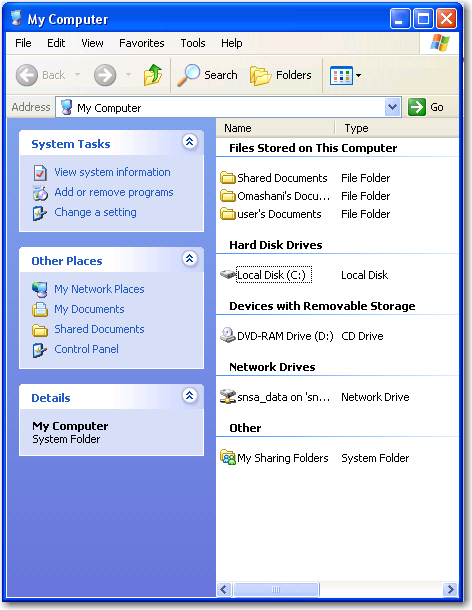The width and height of the screenshot is (472, 610).
Task: Collapse the Other Places panel
Action: click(190, 258)
